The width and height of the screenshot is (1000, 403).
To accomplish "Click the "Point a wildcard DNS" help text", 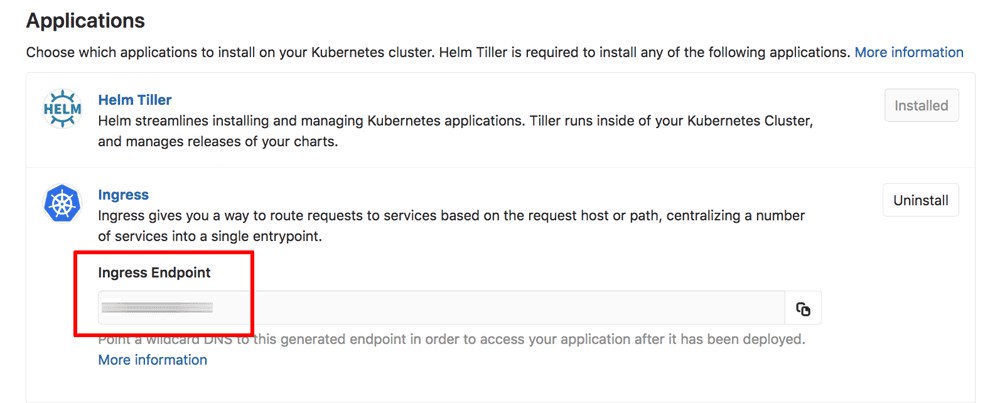I will click(450, 339).
